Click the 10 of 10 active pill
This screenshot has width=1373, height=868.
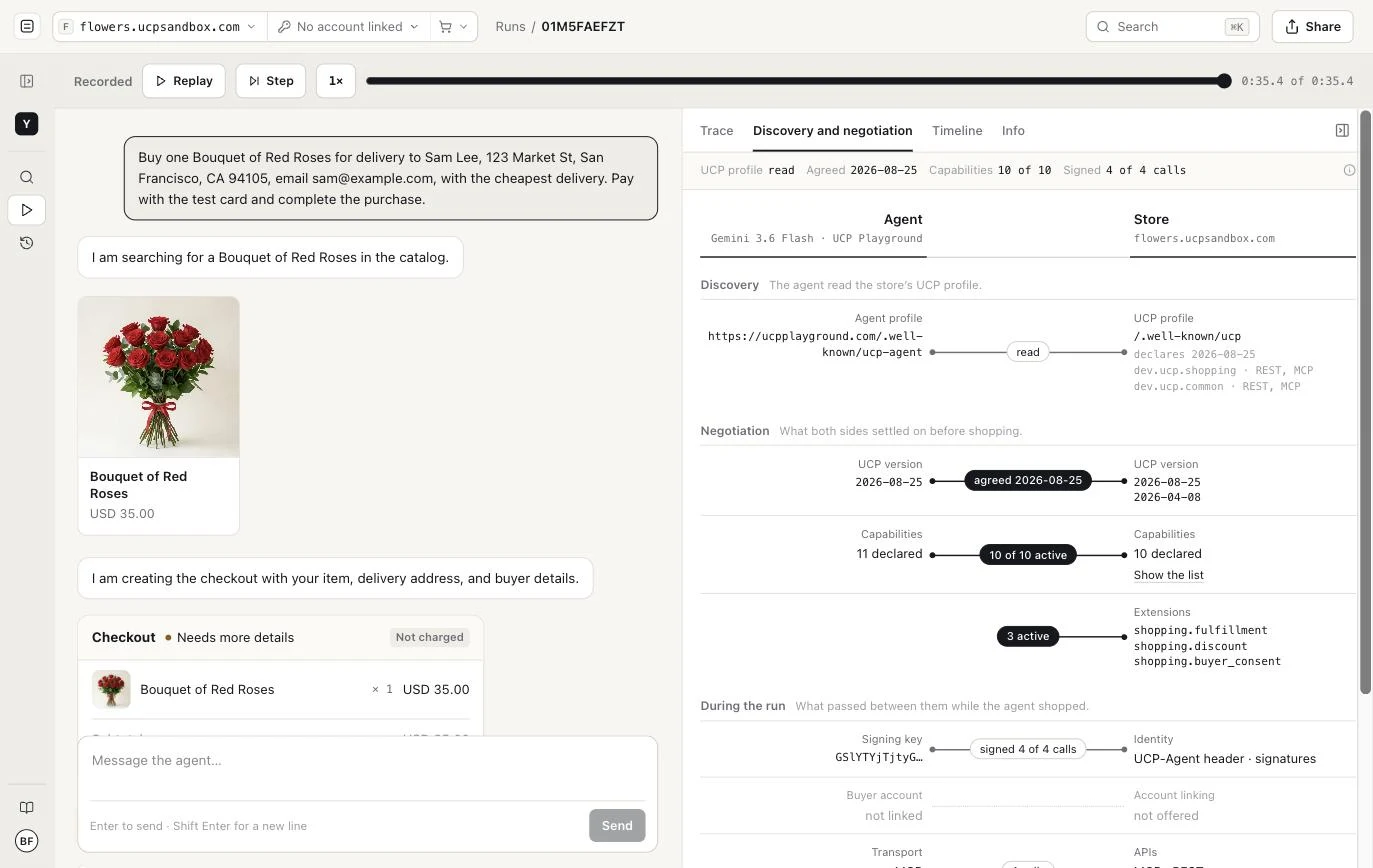tap(1028, 555)
